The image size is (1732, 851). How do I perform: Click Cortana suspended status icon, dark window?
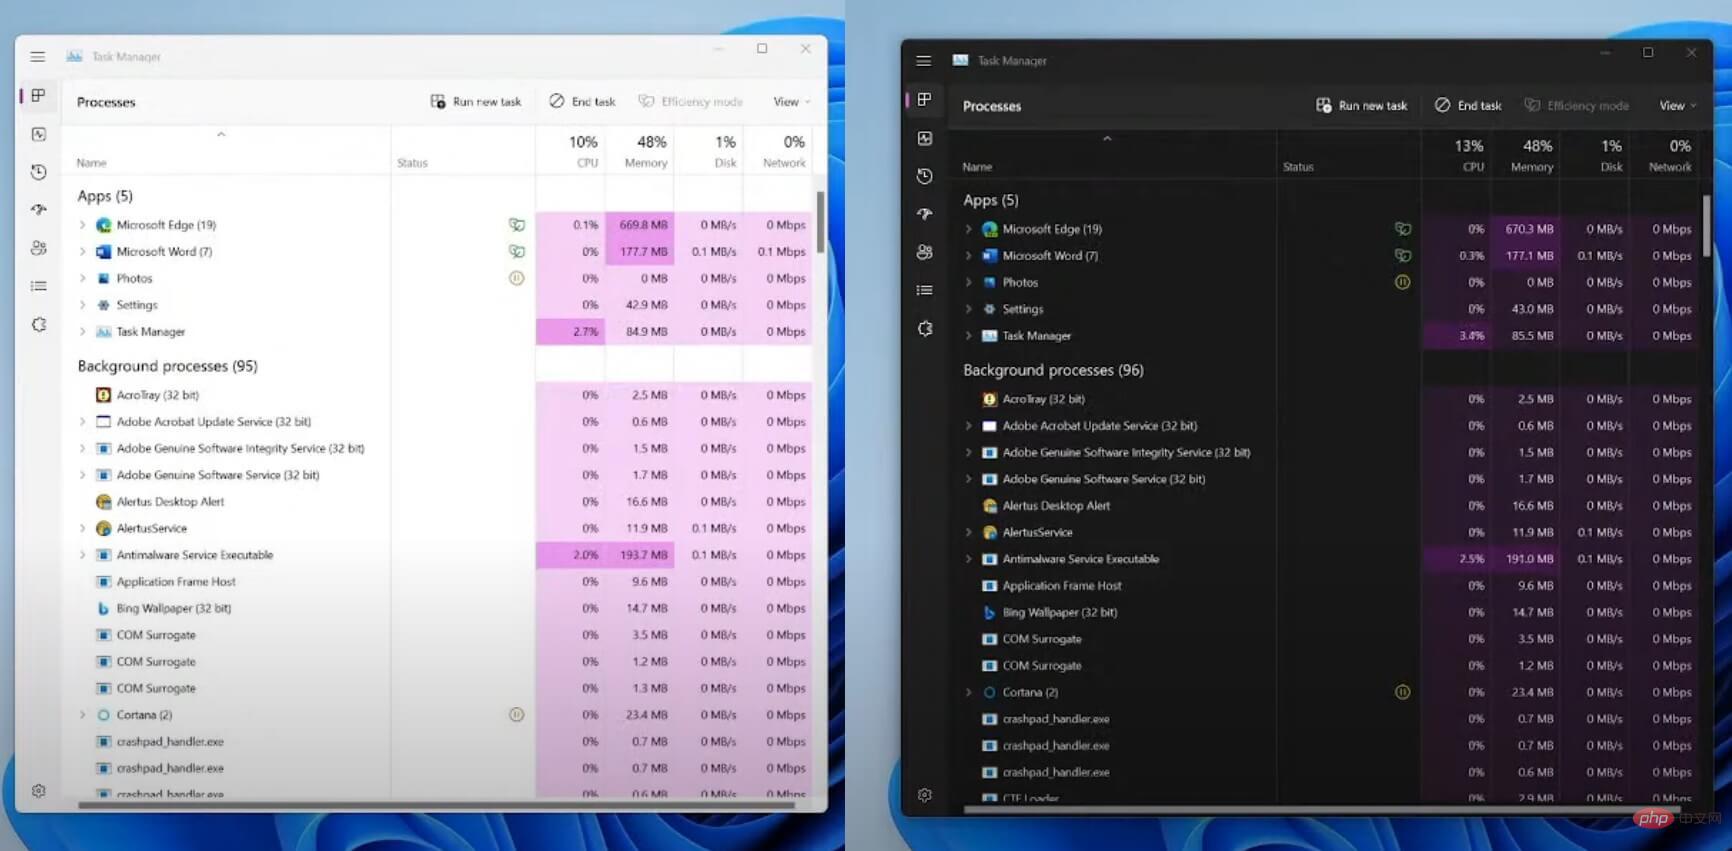1402,692
